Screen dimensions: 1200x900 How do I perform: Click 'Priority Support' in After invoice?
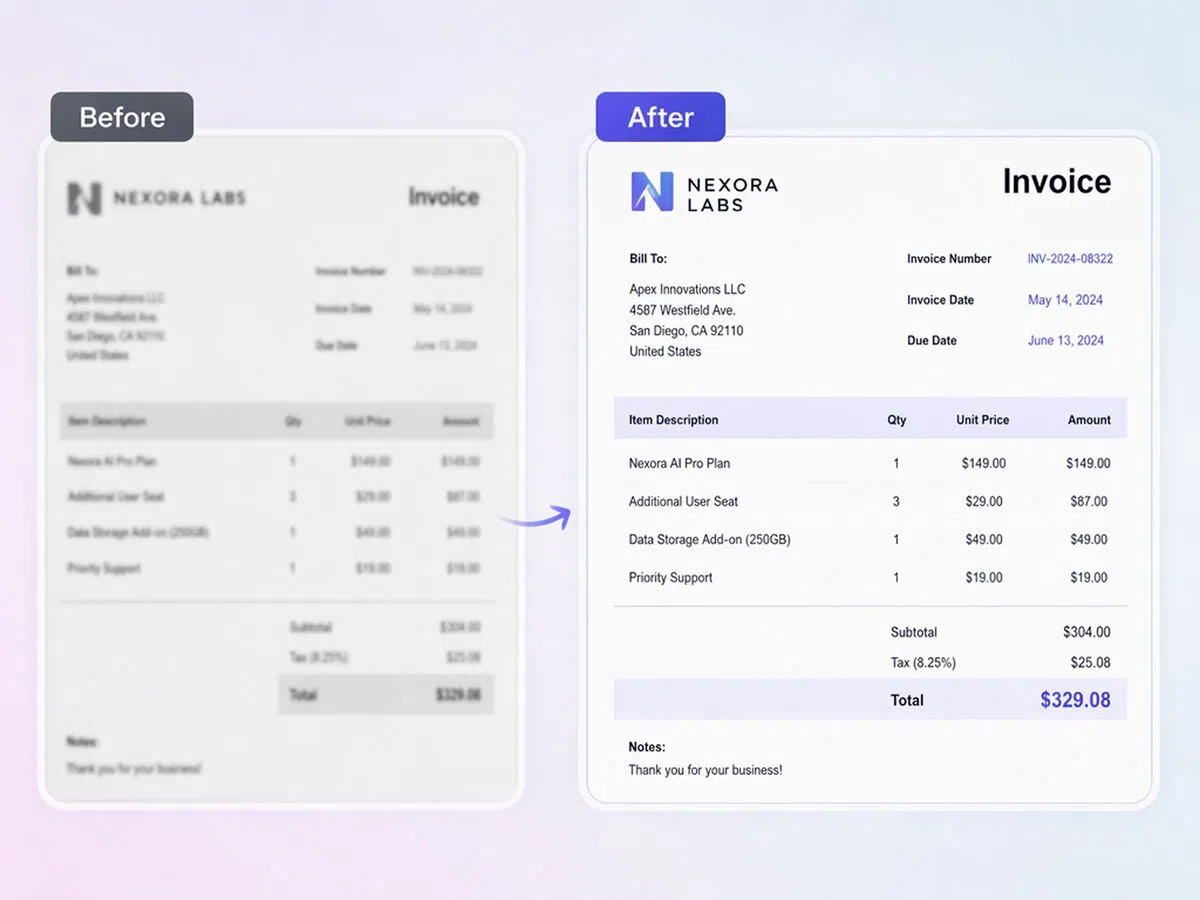click(x=670, y=578)
